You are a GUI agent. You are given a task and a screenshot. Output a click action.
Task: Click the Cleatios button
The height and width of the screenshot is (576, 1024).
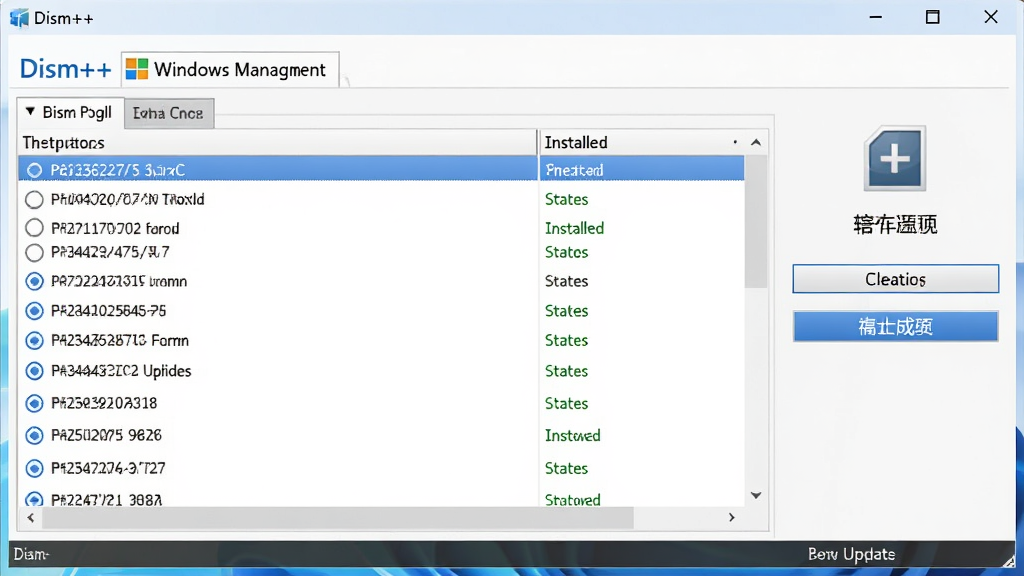coord(895,279)
